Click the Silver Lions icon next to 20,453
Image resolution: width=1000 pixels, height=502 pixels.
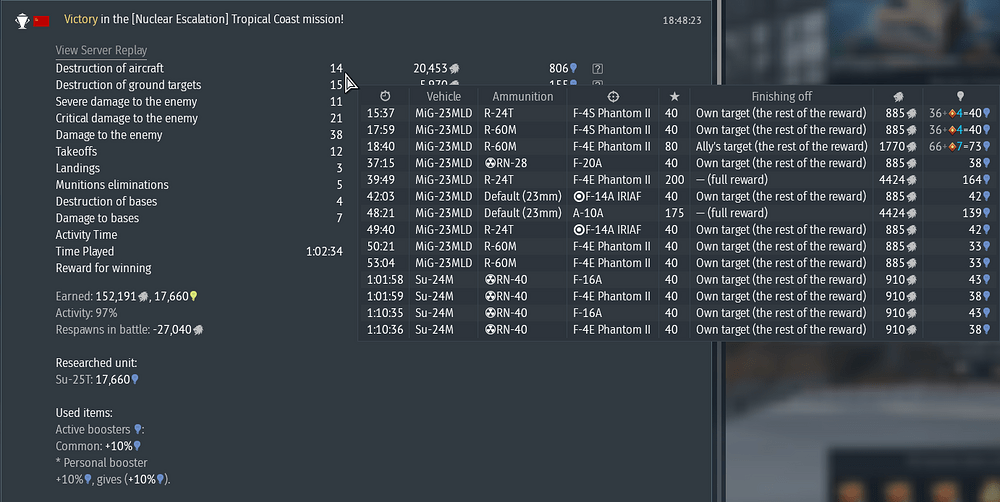click(454, 69)
